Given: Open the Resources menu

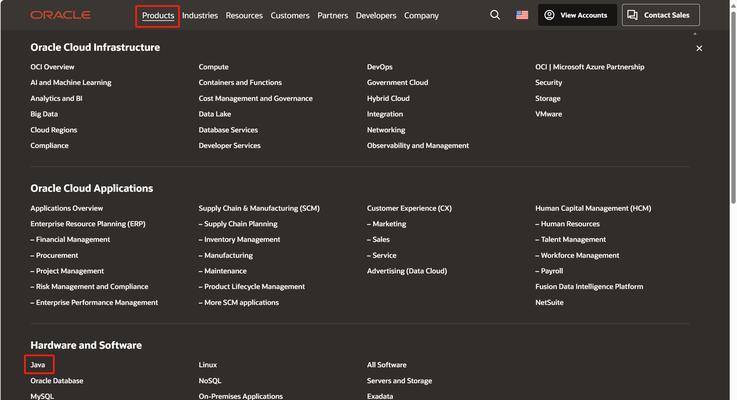Looking at the screenshot, I should click(x=244, y=16).
